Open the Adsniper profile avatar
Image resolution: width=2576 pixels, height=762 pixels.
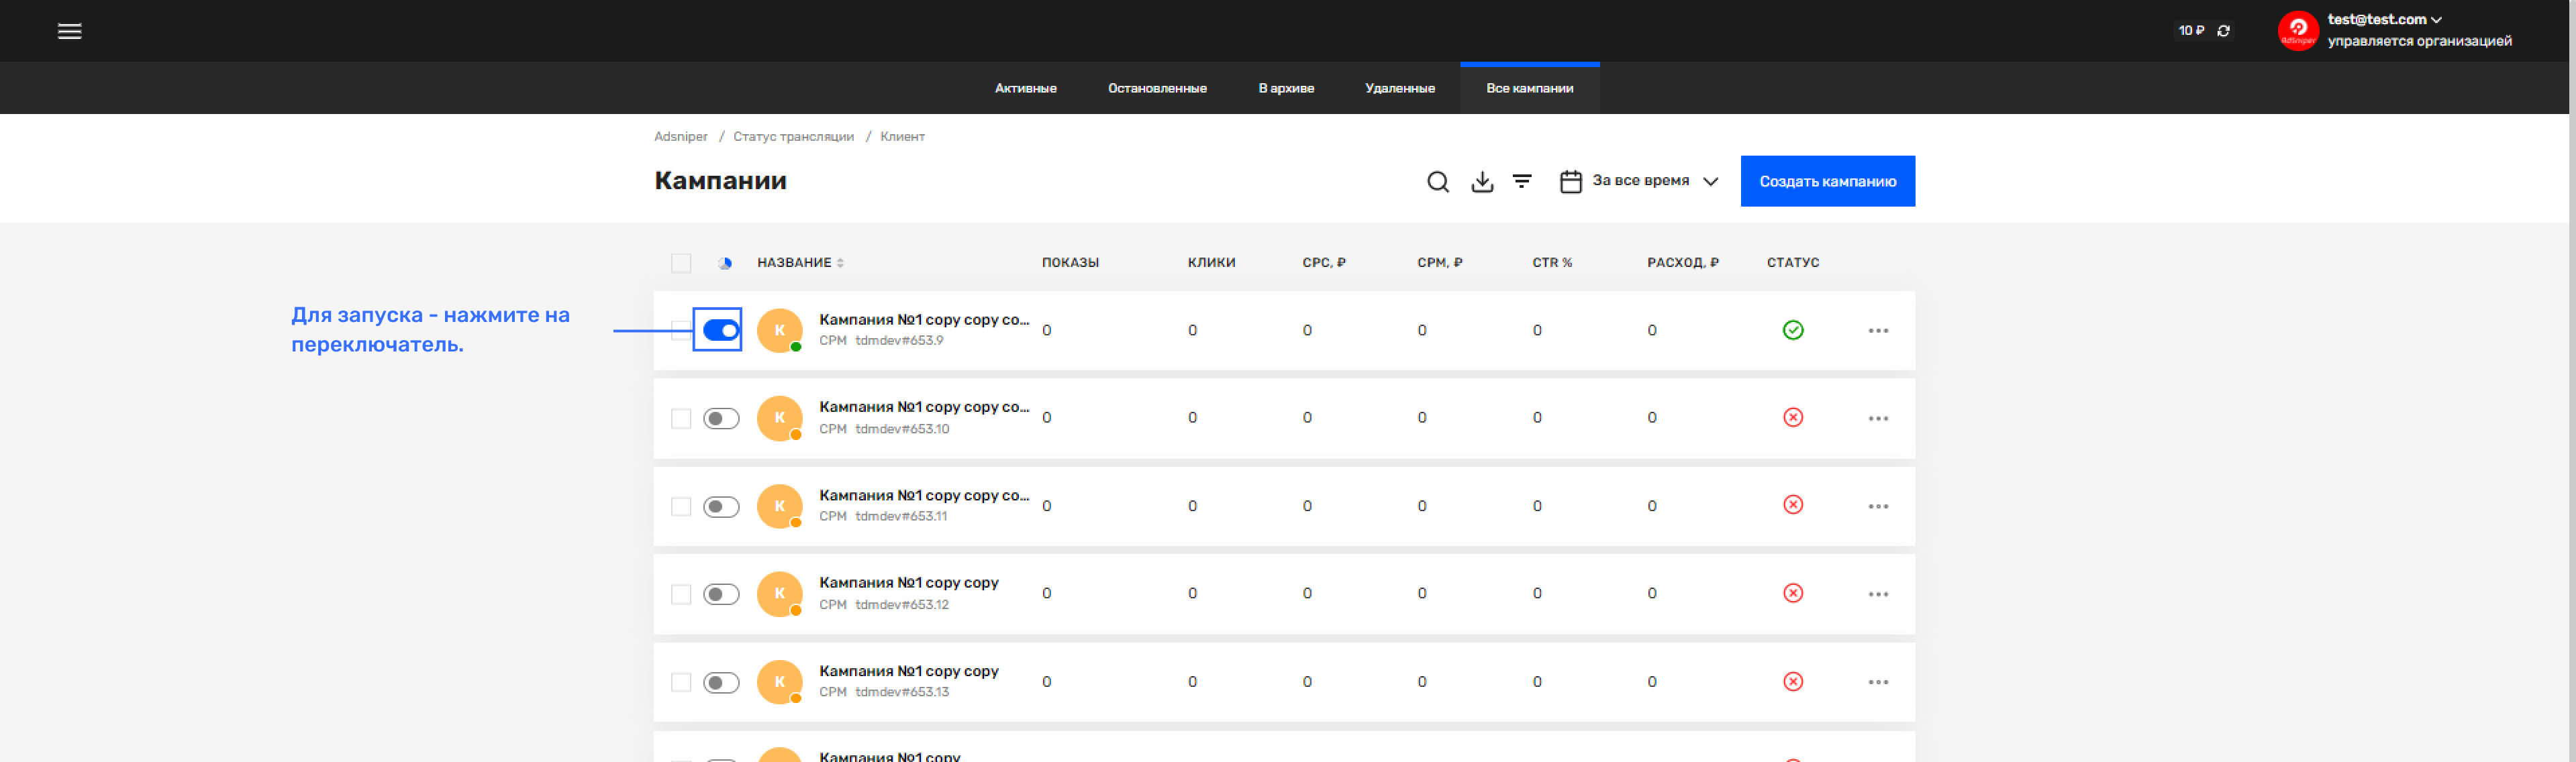click(2297, 31)
